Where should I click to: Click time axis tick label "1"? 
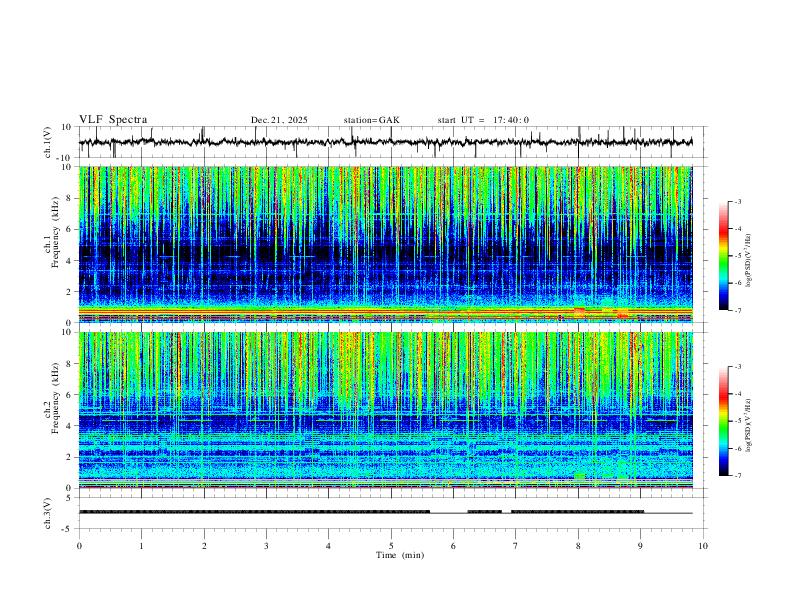click(141, 546)
